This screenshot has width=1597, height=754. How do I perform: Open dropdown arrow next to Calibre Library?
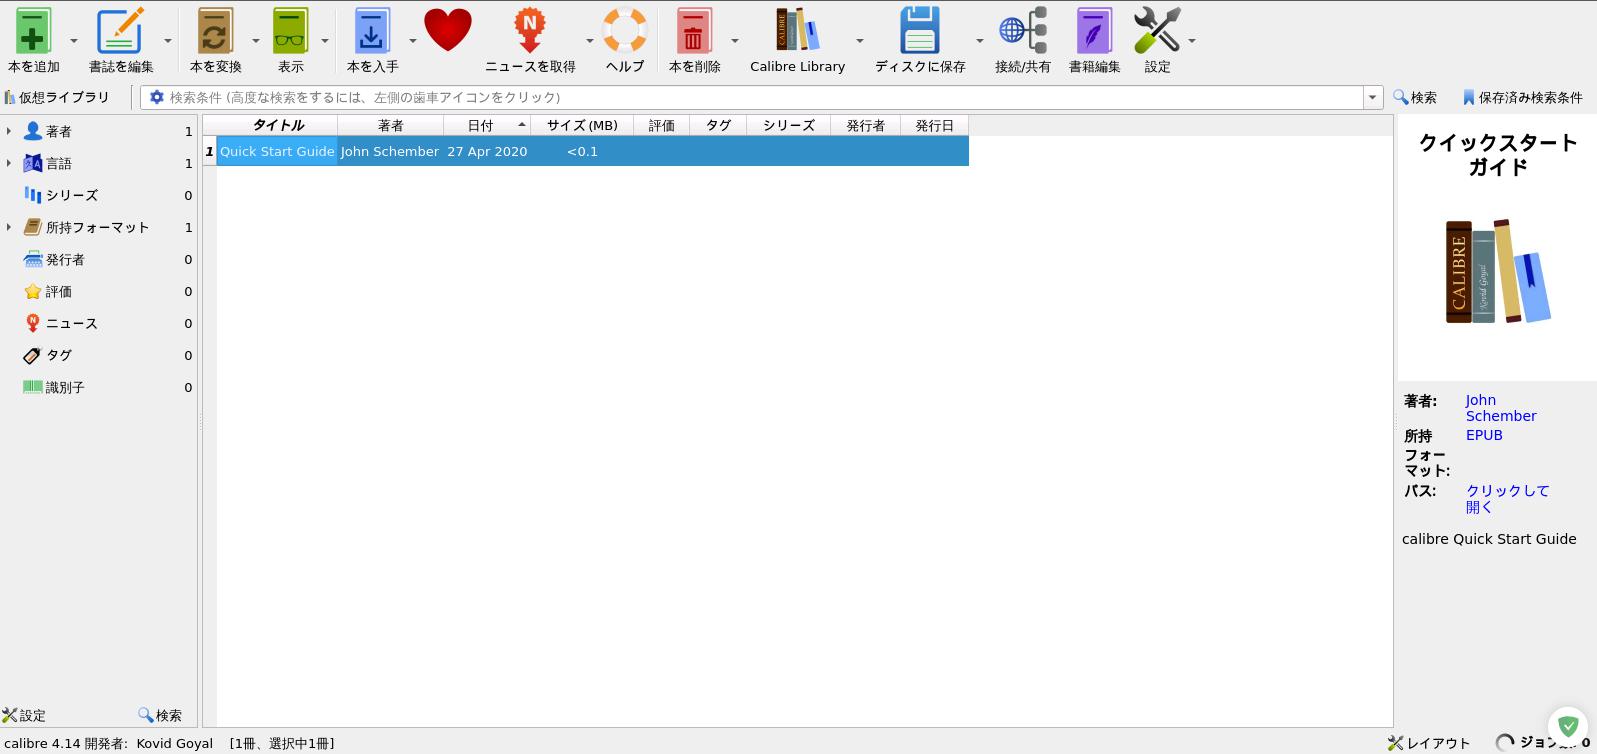[x=860, y=41]
